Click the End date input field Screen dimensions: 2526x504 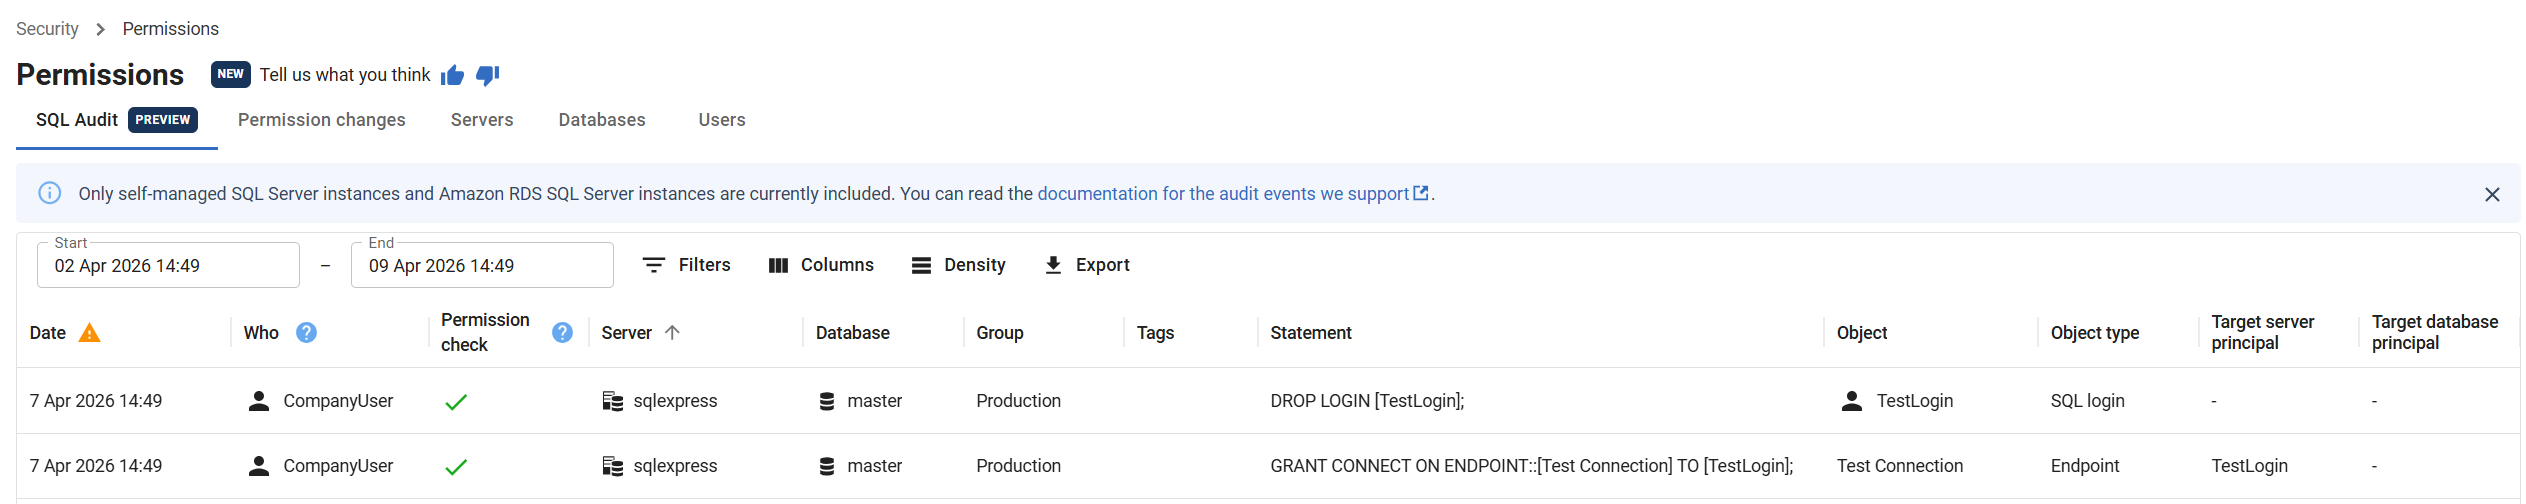482,266
